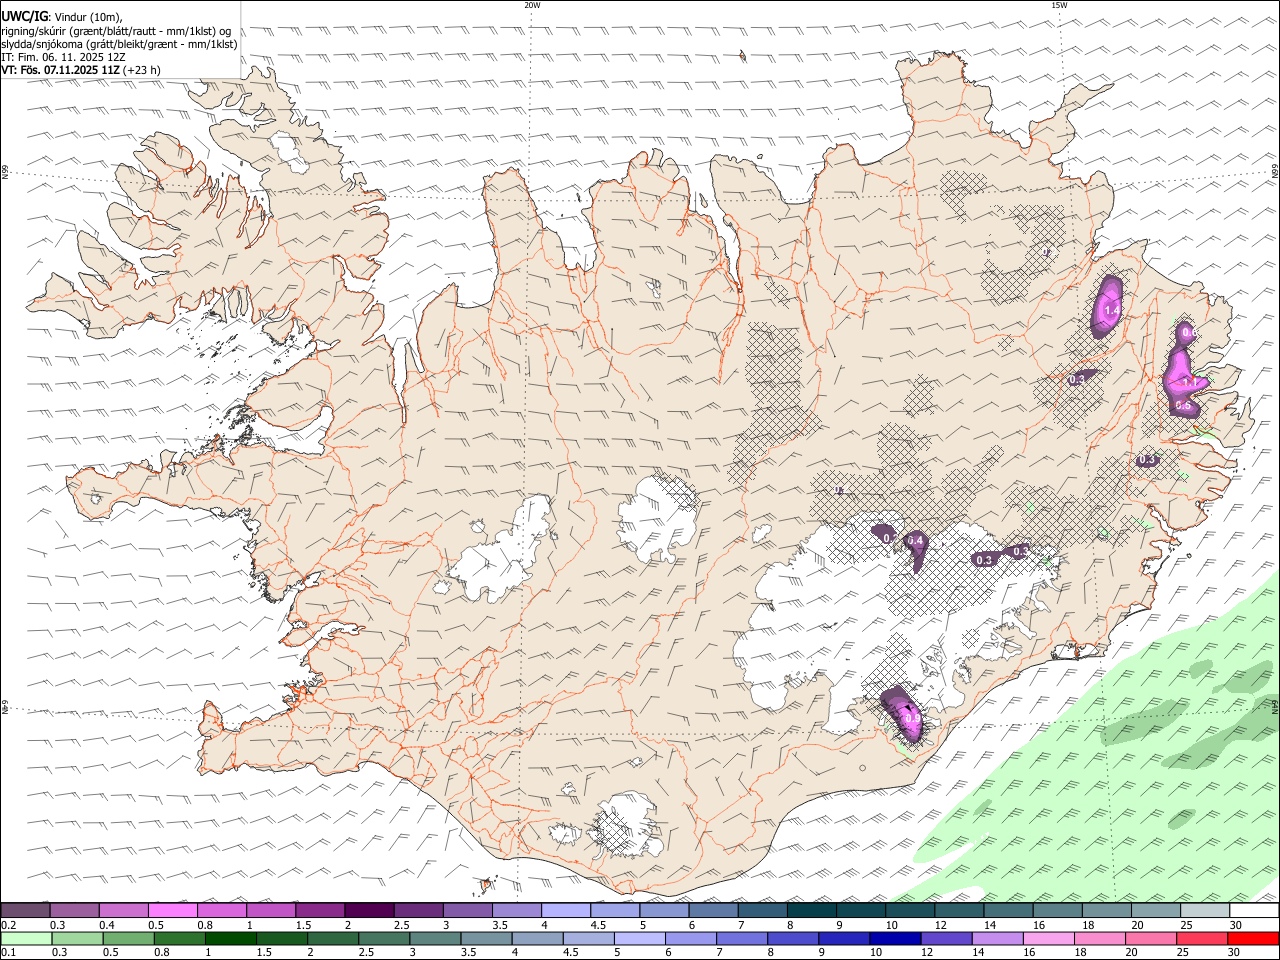Click the light pink 16 rain legend swatch

(x=1049, y=938)
